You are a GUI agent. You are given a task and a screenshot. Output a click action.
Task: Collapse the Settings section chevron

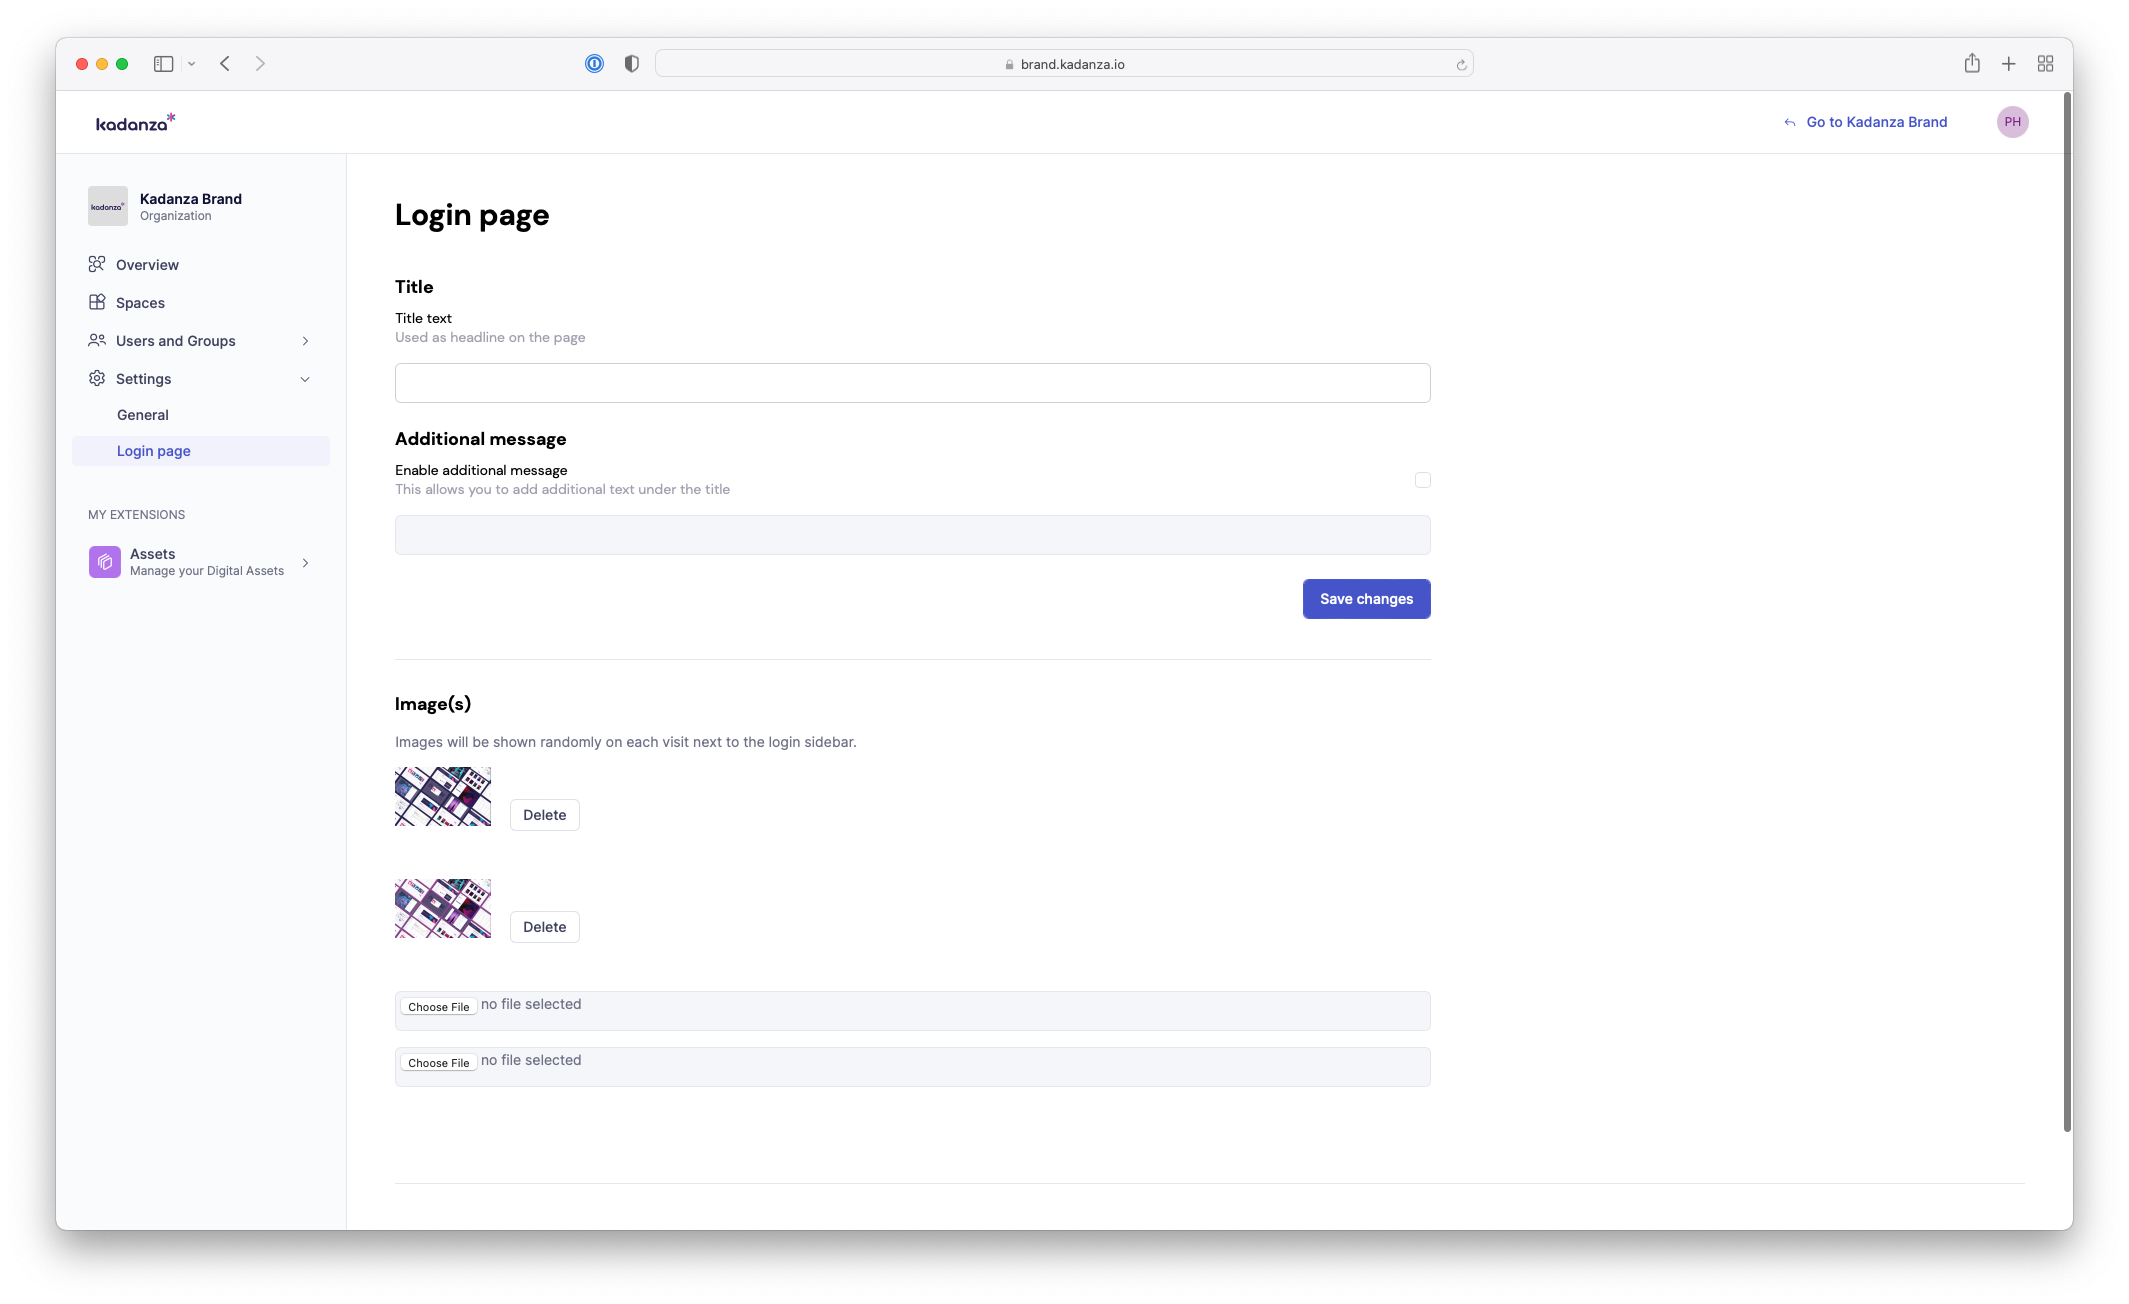305,379
